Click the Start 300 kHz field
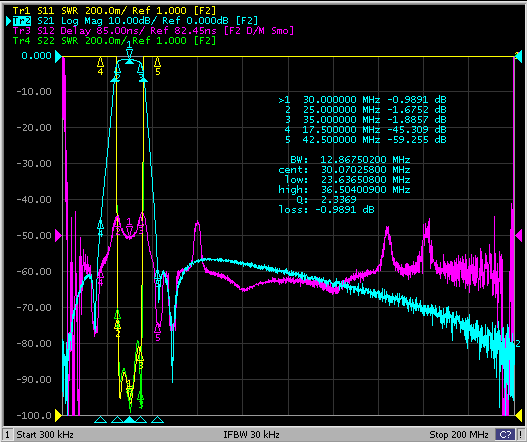Viewport: 527px width, 442px height. [x=45, y=434]
